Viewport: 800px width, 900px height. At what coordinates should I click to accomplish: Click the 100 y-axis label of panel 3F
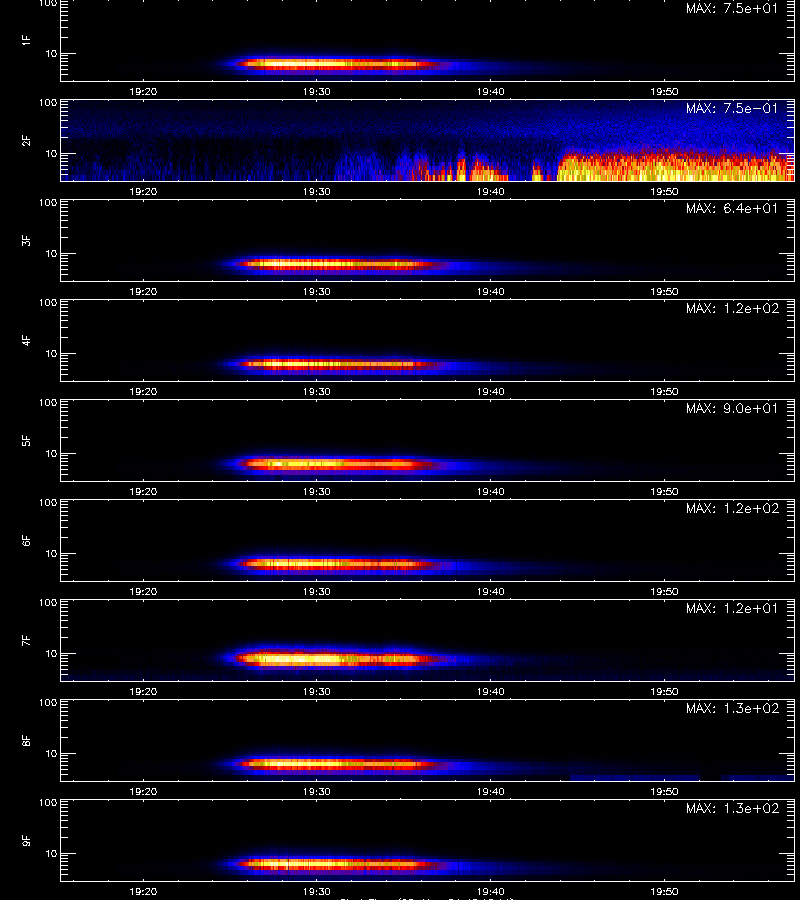48,203
